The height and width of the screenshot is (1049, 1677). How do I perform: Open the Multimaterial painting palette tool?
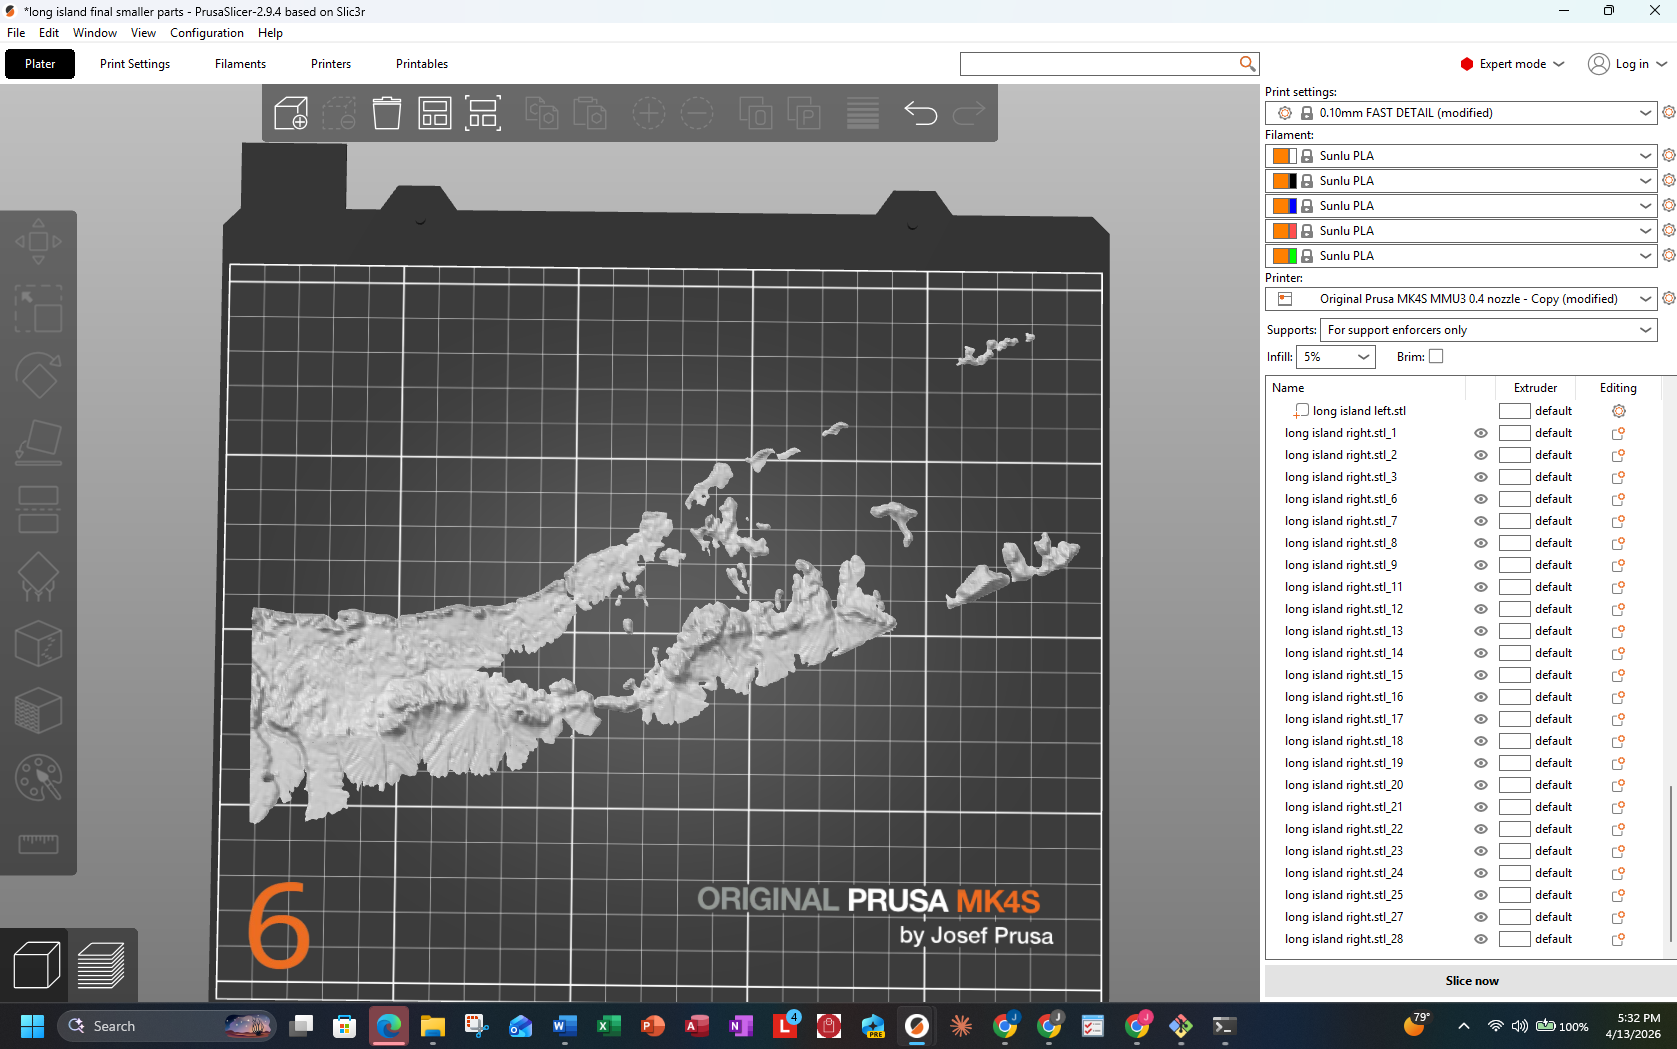(38, 777)
